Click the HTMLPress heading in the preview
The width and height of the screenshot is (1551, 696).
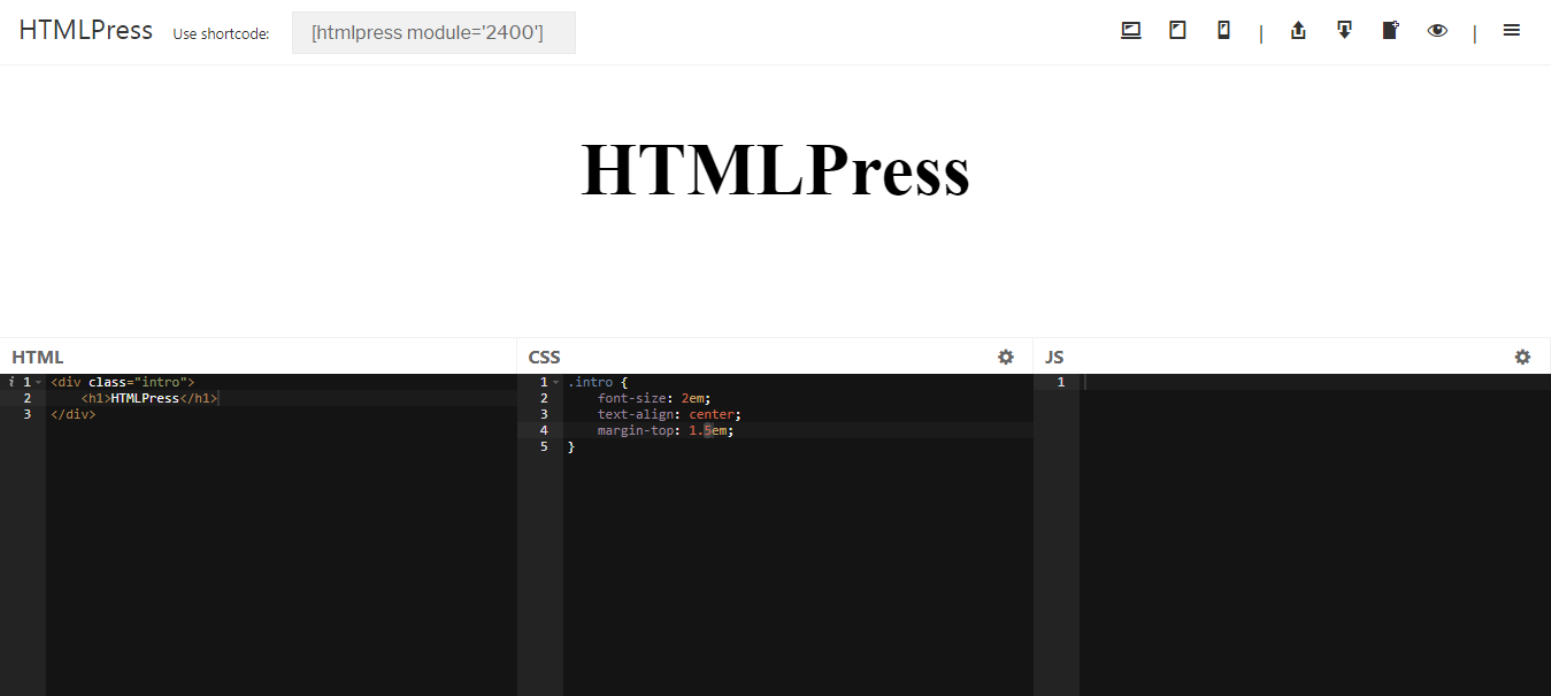(775, 170)
